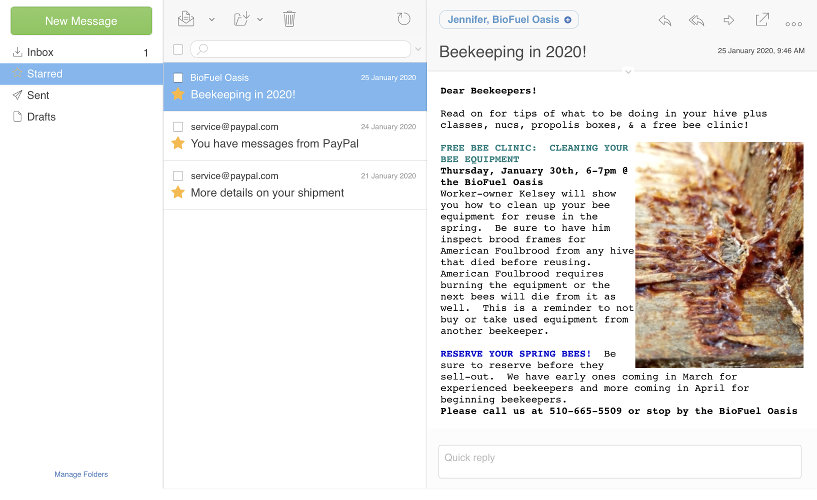This screenshot has width=817, height=500.
Task: Open the three-dots more actions menu
Action: (794, 22)
